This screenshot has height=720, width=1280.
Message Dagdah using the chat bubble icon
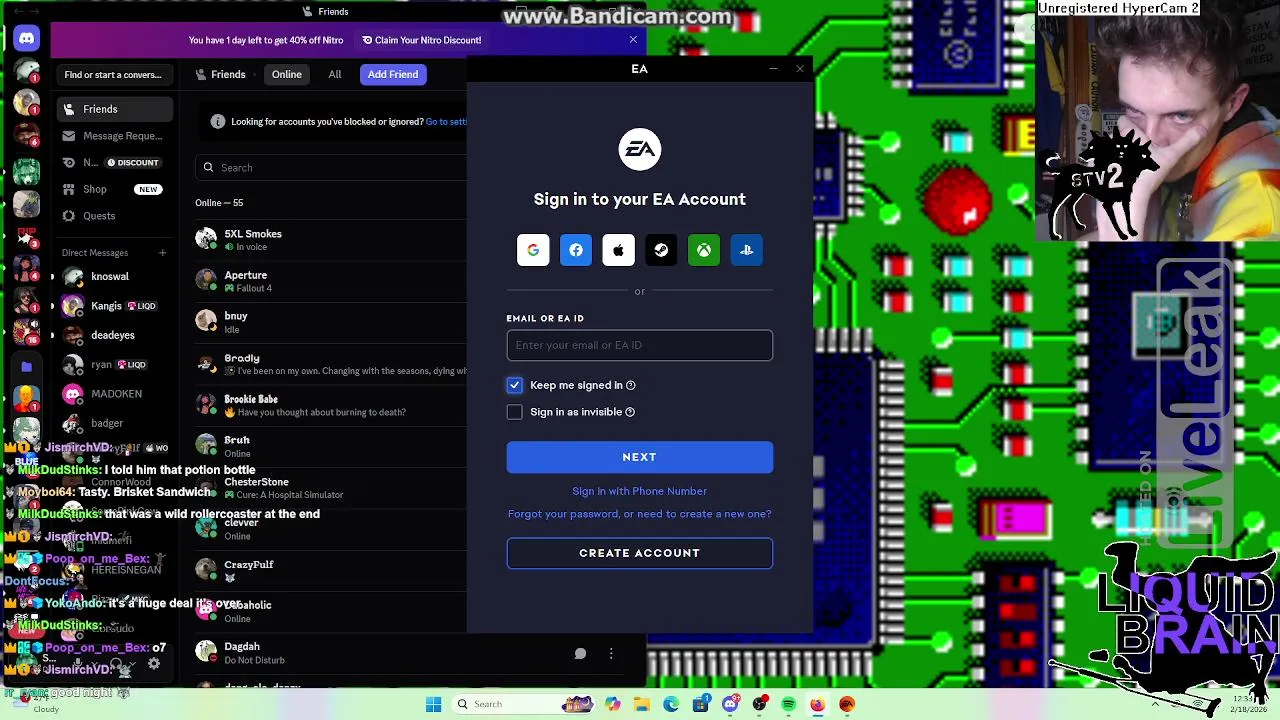pos(580,653)
